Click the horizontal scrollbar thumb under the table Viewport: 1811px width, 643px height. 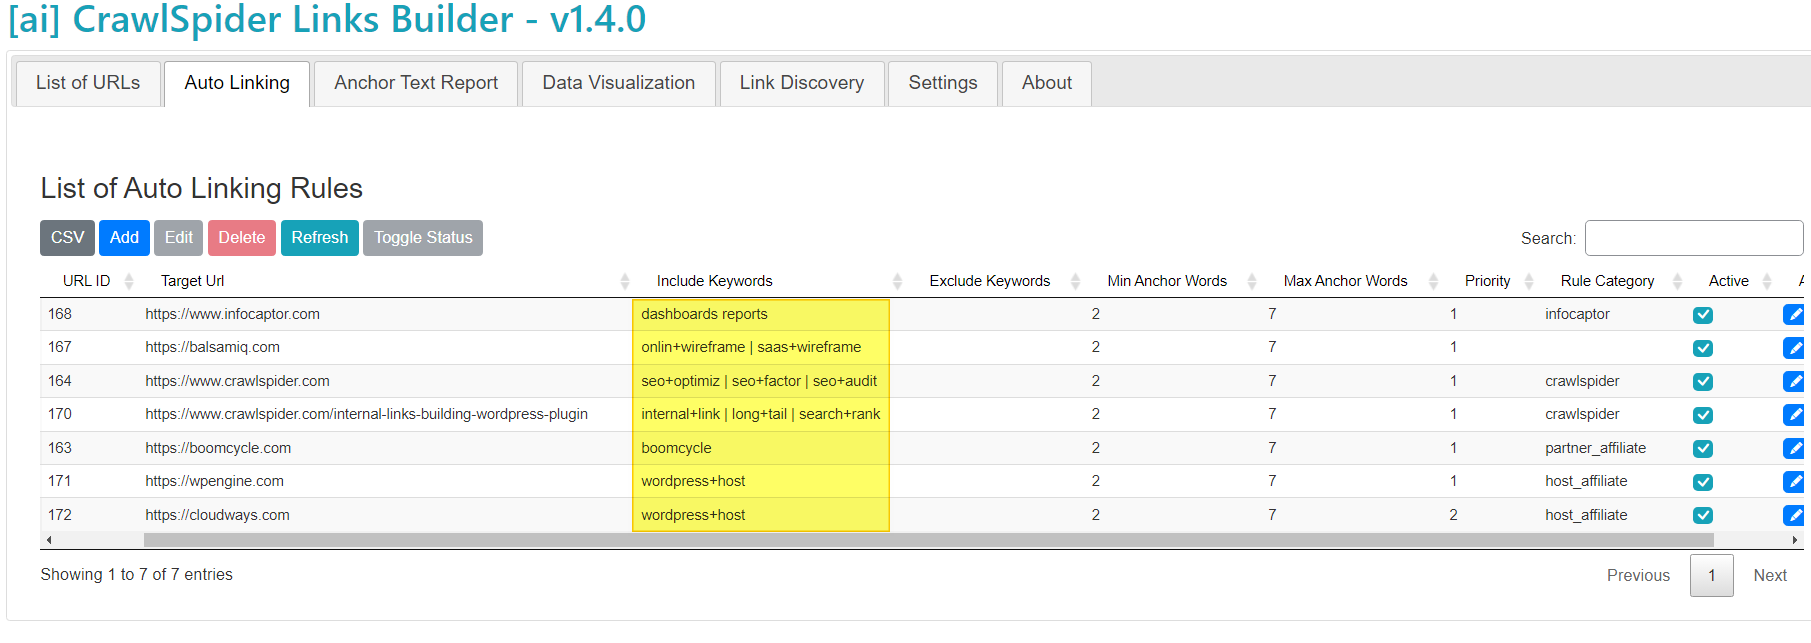point(929,540)
